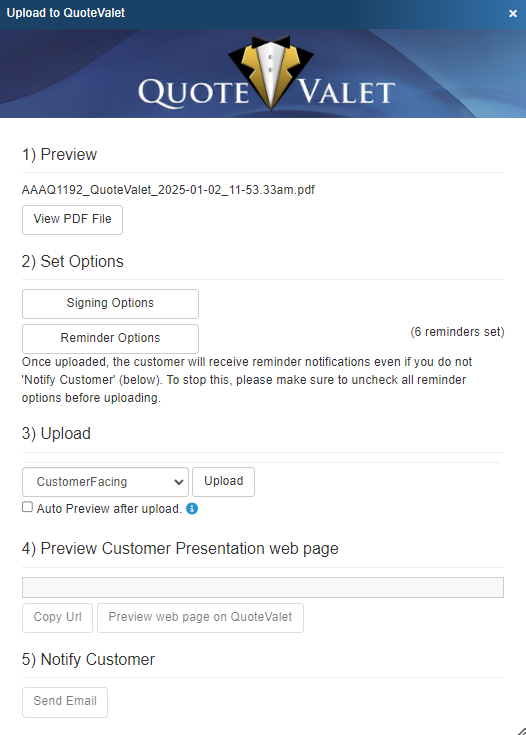Open Signing Options
The height and width of the screenshot is (735, 526).
(x=110, y=303)
